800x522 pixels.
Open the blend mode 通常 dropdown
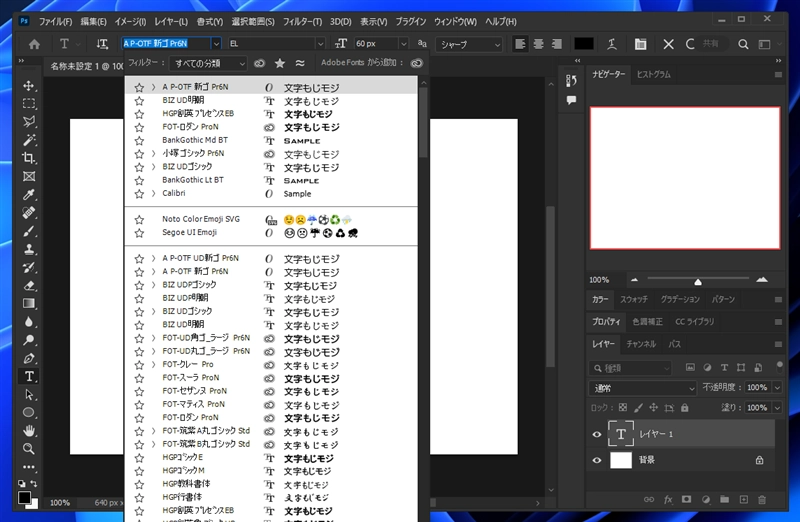(642, 388)
